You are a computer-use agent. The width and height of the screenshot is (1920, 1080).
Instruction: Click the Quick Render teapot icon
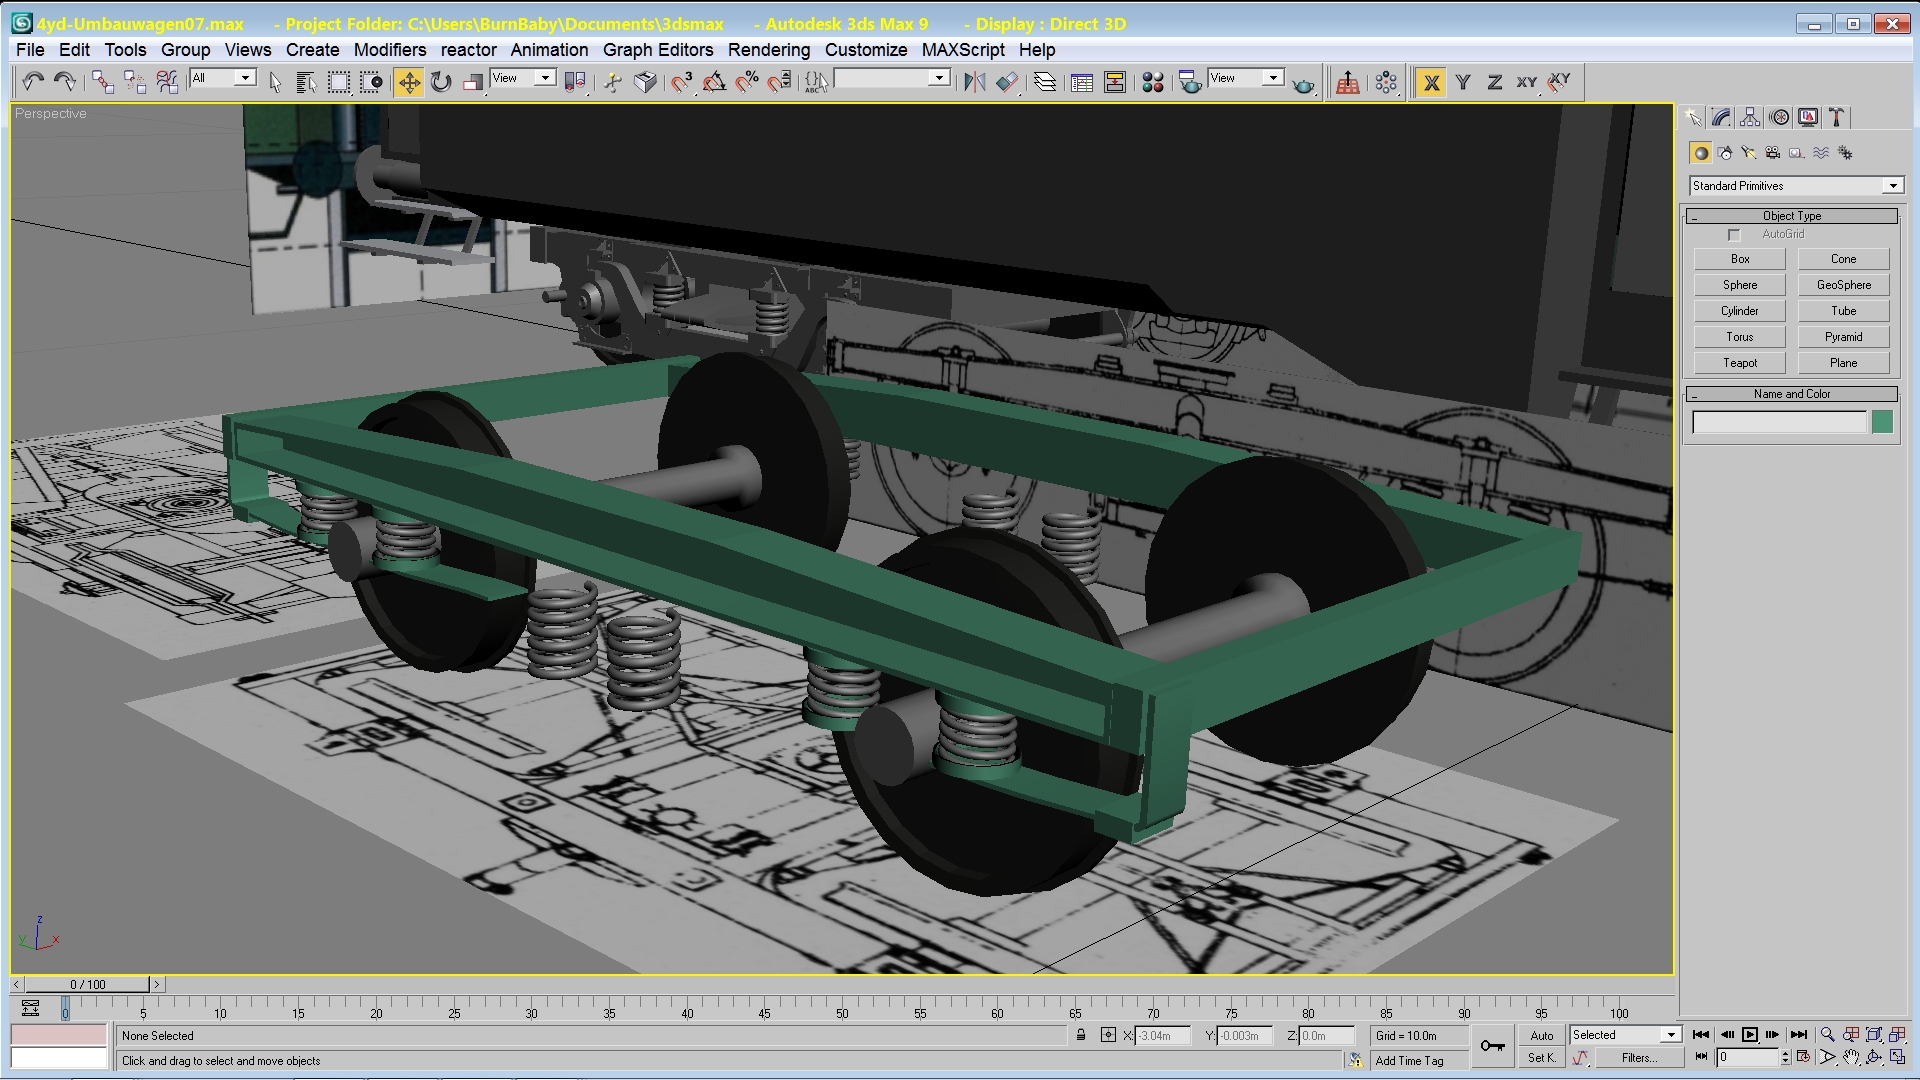pos(1303,84)
